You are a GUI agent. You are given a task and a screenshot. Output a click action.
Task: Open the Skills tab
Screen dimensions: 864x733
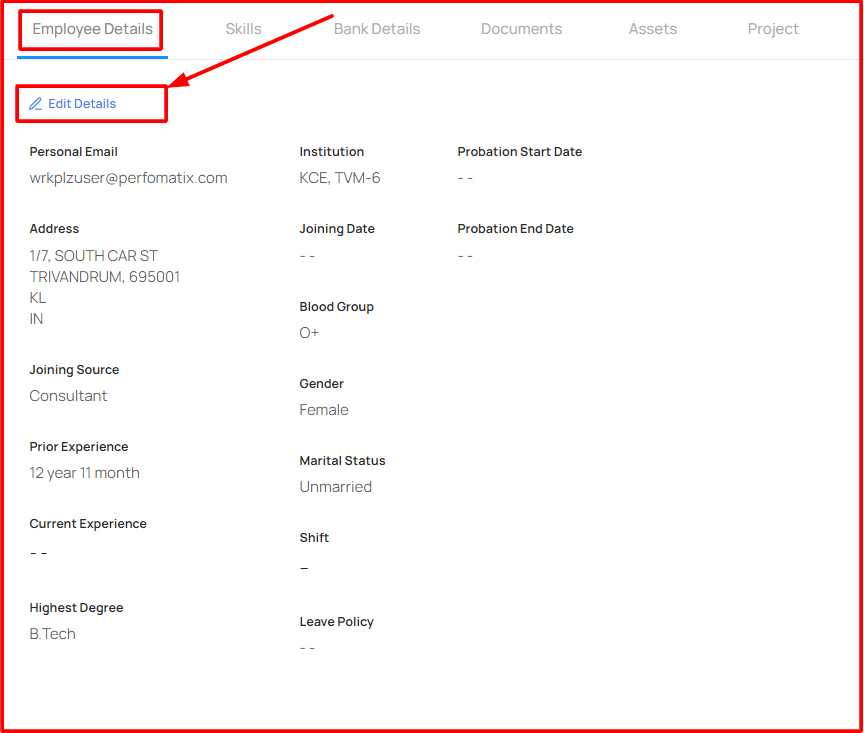[244, 29]
